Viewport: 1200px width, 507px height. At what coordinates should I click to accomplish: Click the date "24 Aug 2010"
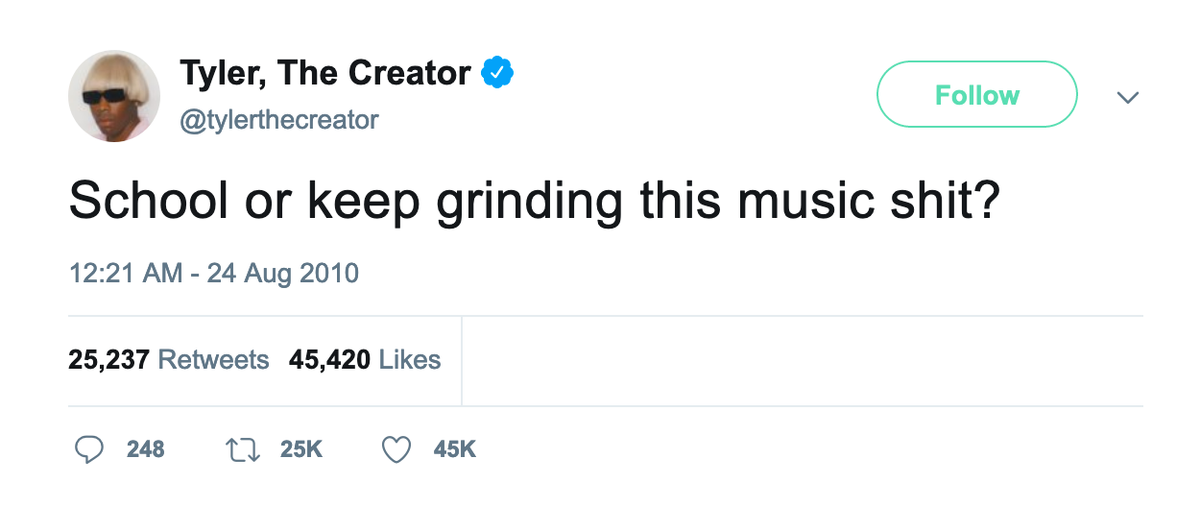coord(282,272)
